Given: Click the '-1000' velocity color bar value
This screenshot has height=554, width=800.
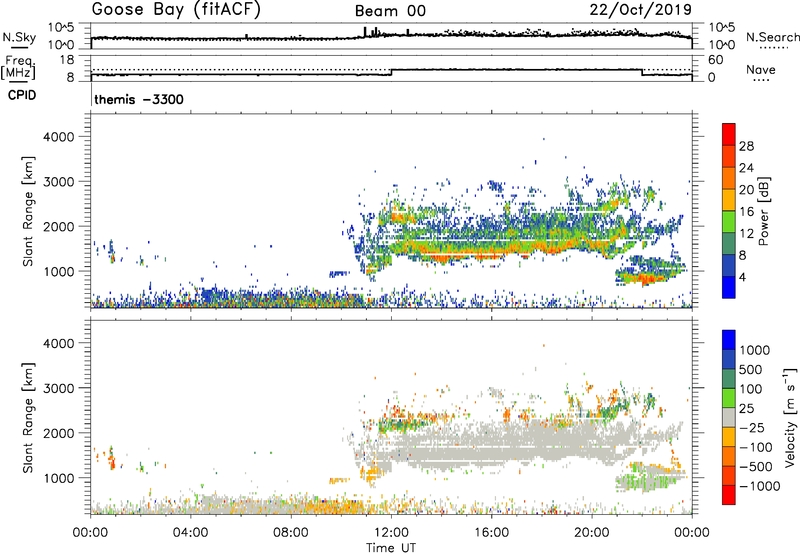Looking at the screenshot, I should click(x=759, y=486).
